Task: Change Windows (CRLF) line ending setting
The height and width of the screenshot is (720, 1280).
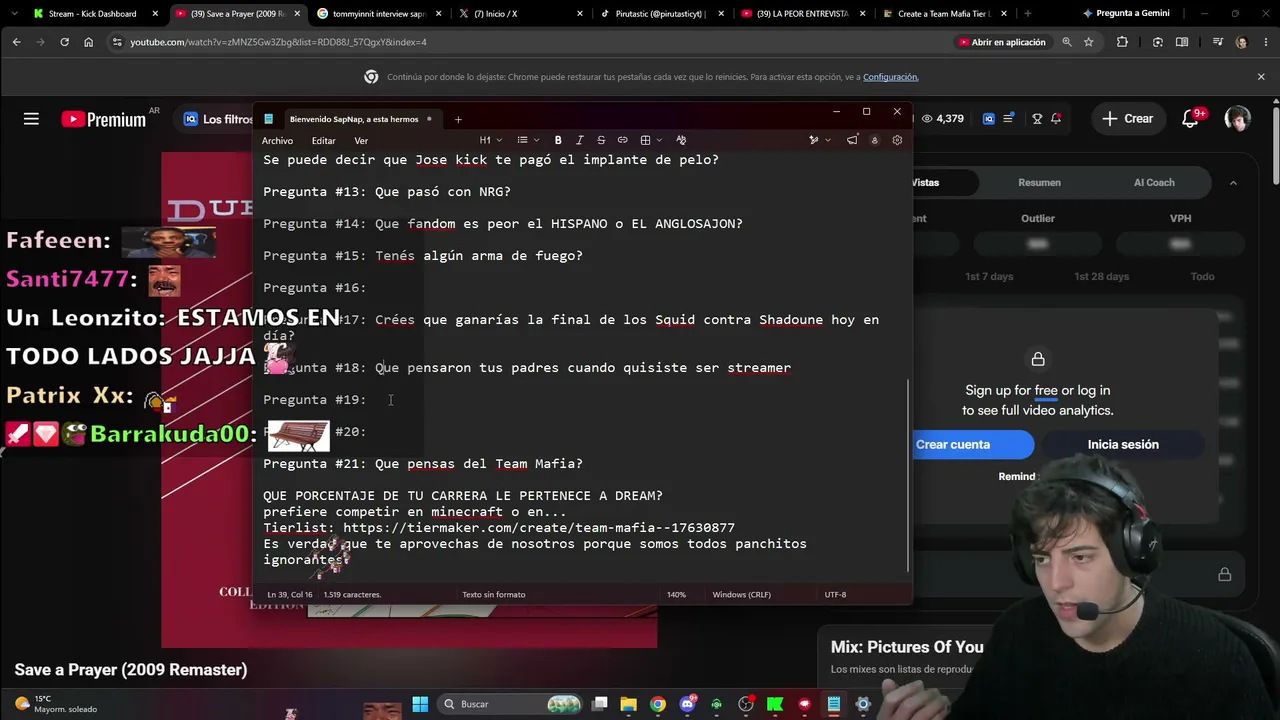Action: (741, 595)
